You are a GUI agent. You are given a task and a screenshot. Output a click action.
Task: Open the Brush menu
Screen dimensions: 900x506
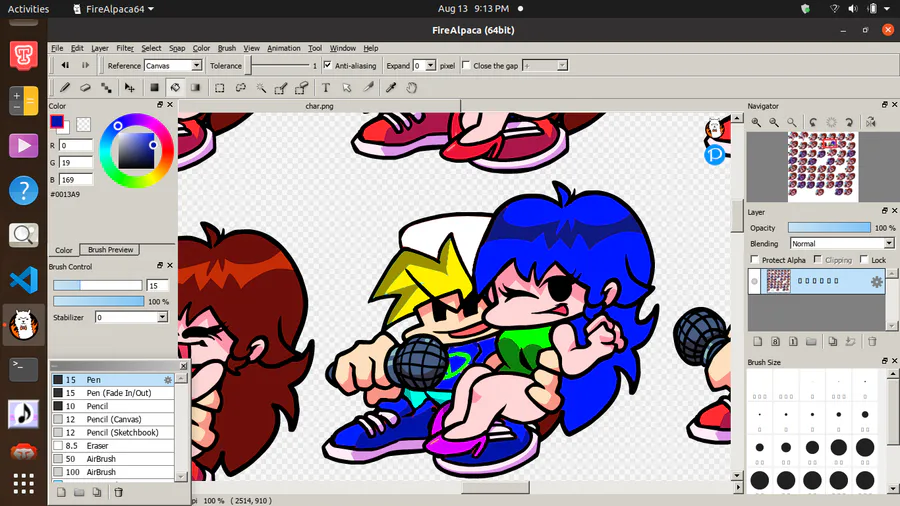(227, 48)
